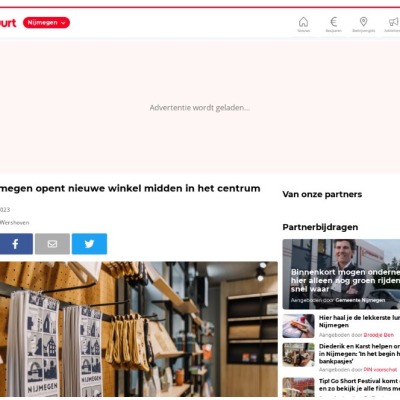Open 'Hier haal je de lekkerste' lunch article
The width and height of the screenshot is (400, 400).
(x=359, y=321)
